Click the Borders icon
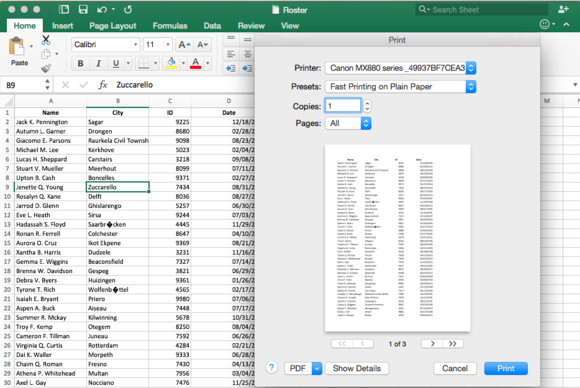This screenshot has width=580, height=388. pos(144,64)
